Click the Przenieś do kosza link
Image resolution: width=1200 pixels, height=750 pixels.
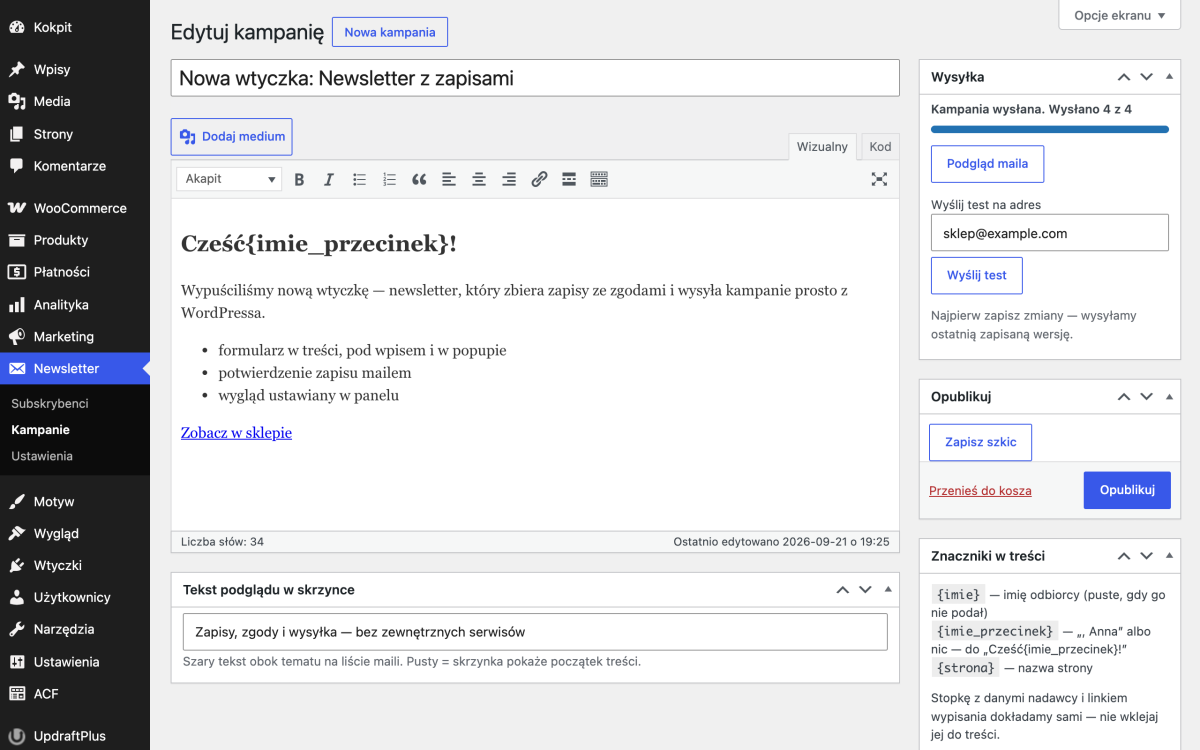pyautogui.click(x=980, y=490)
